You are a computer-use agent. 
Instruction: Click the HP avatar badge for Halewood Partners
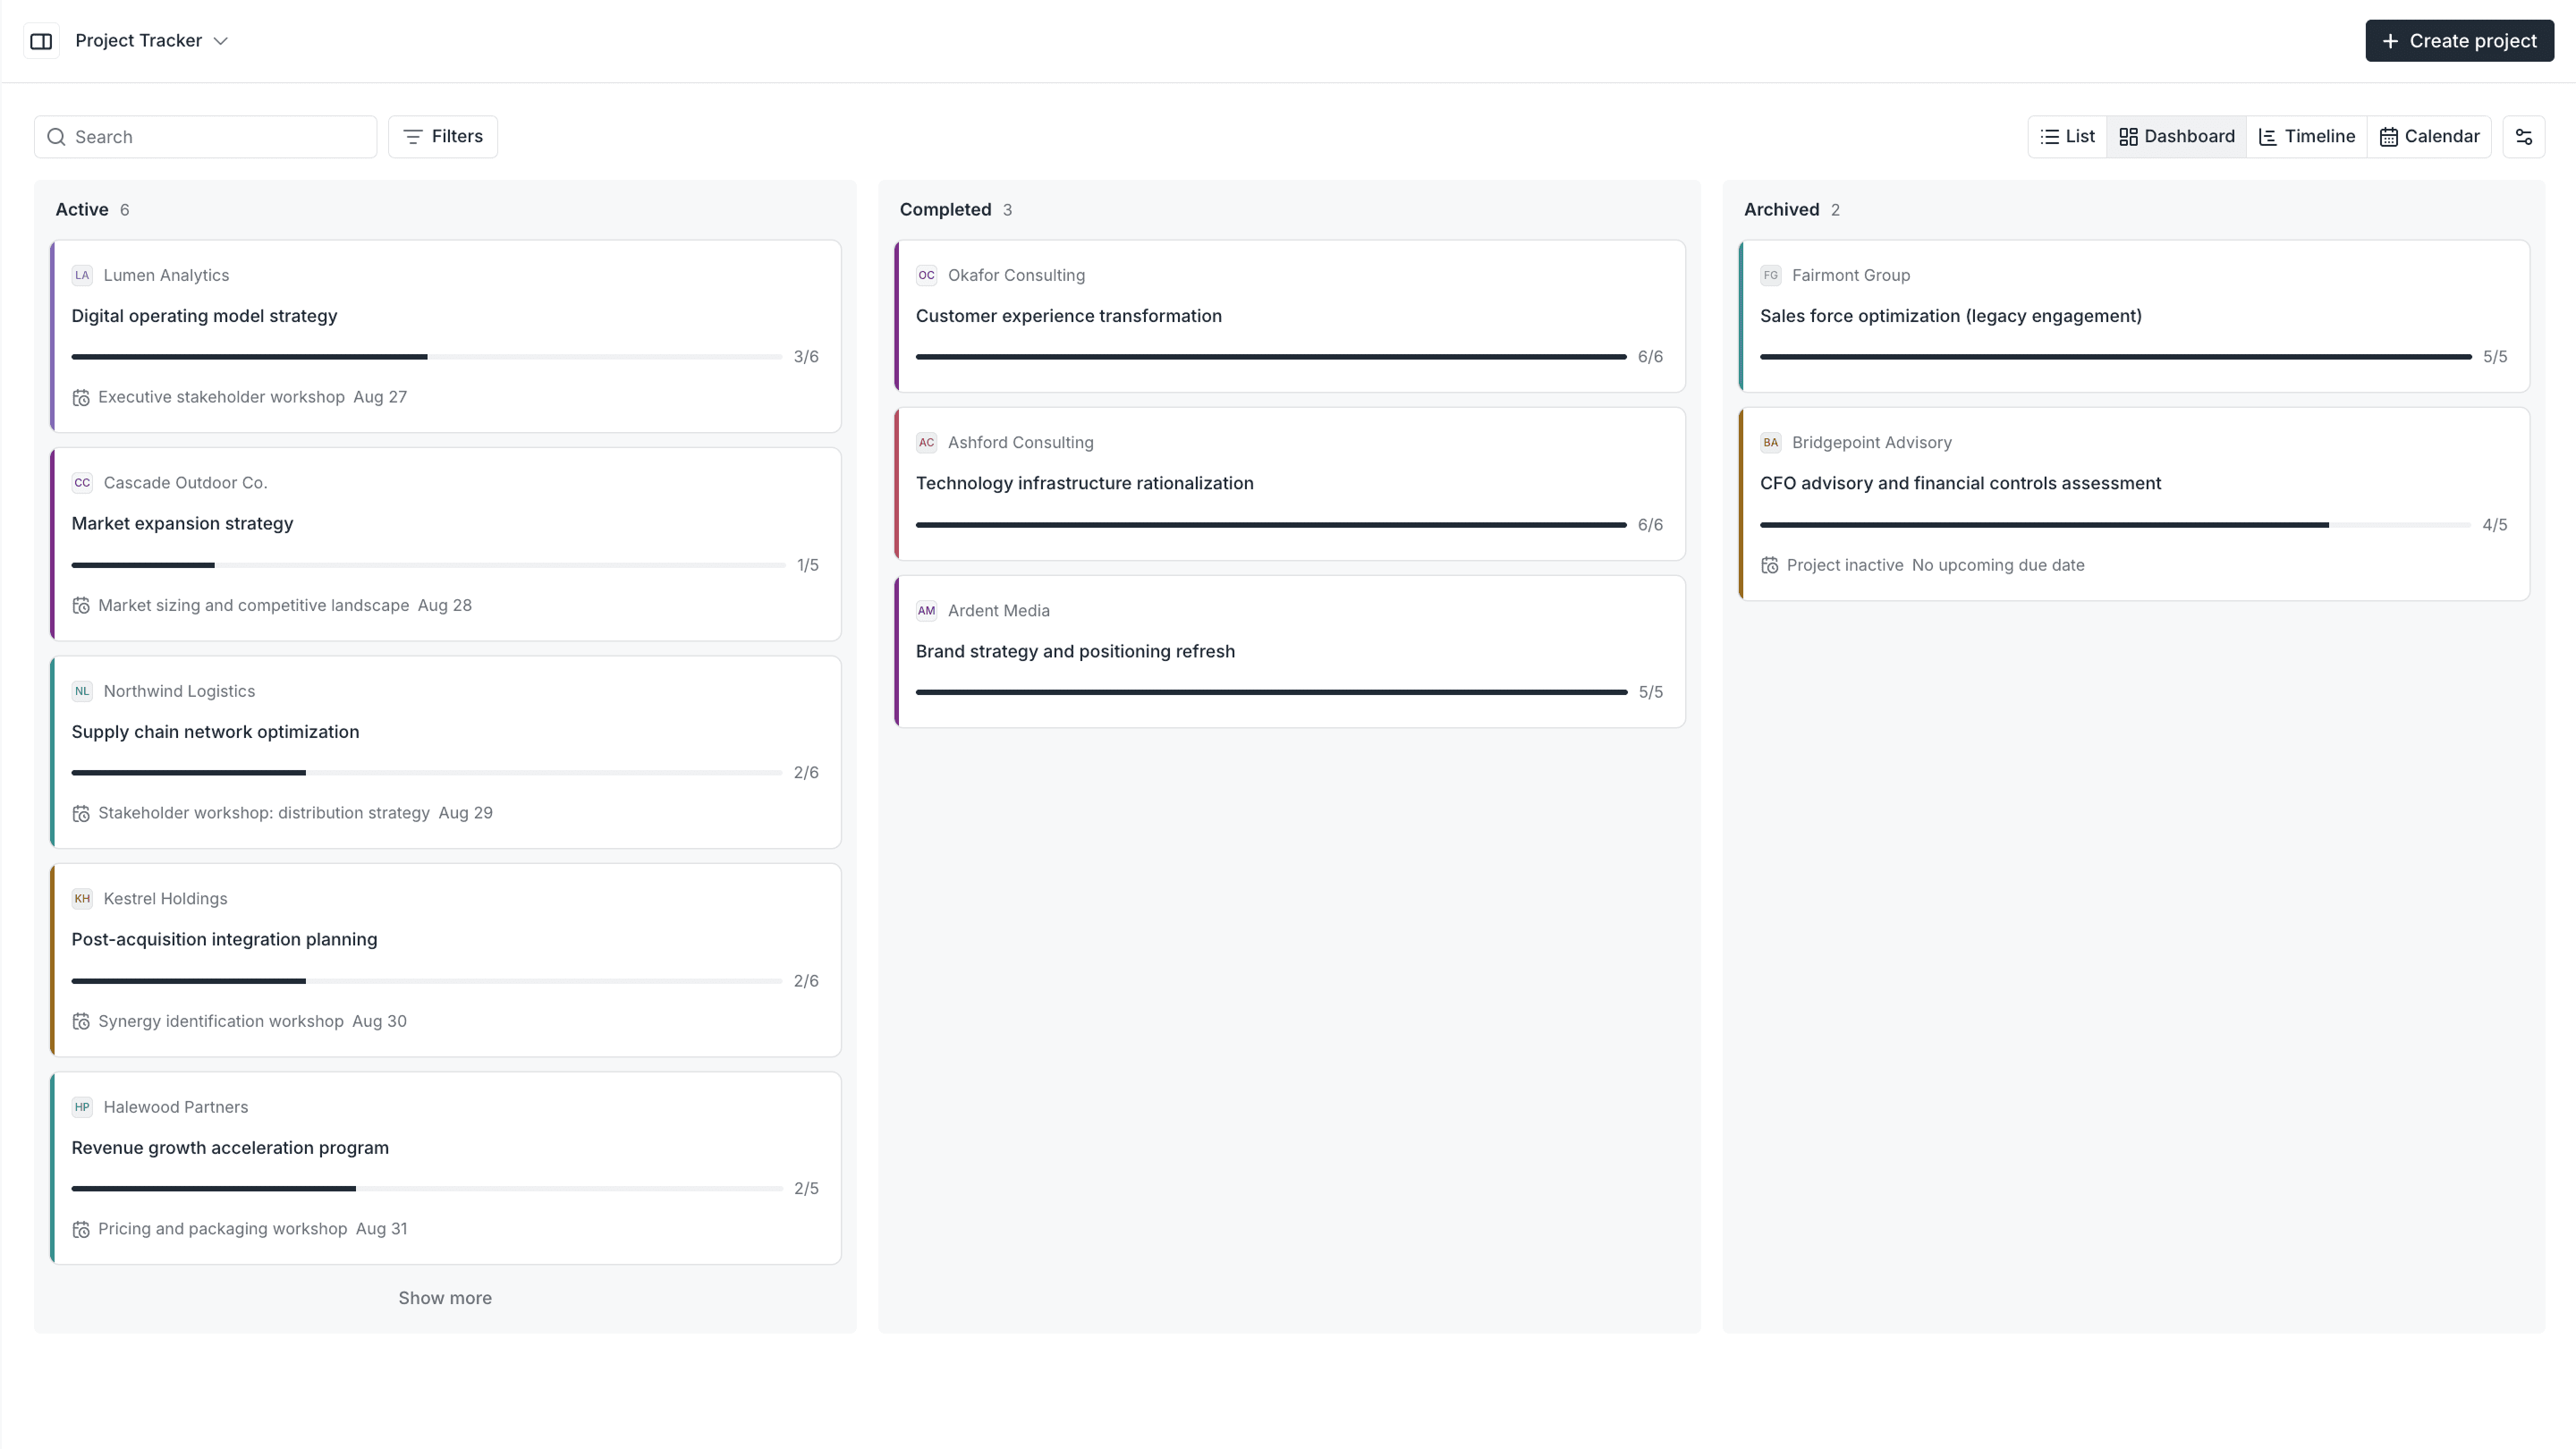[82, 1107]
